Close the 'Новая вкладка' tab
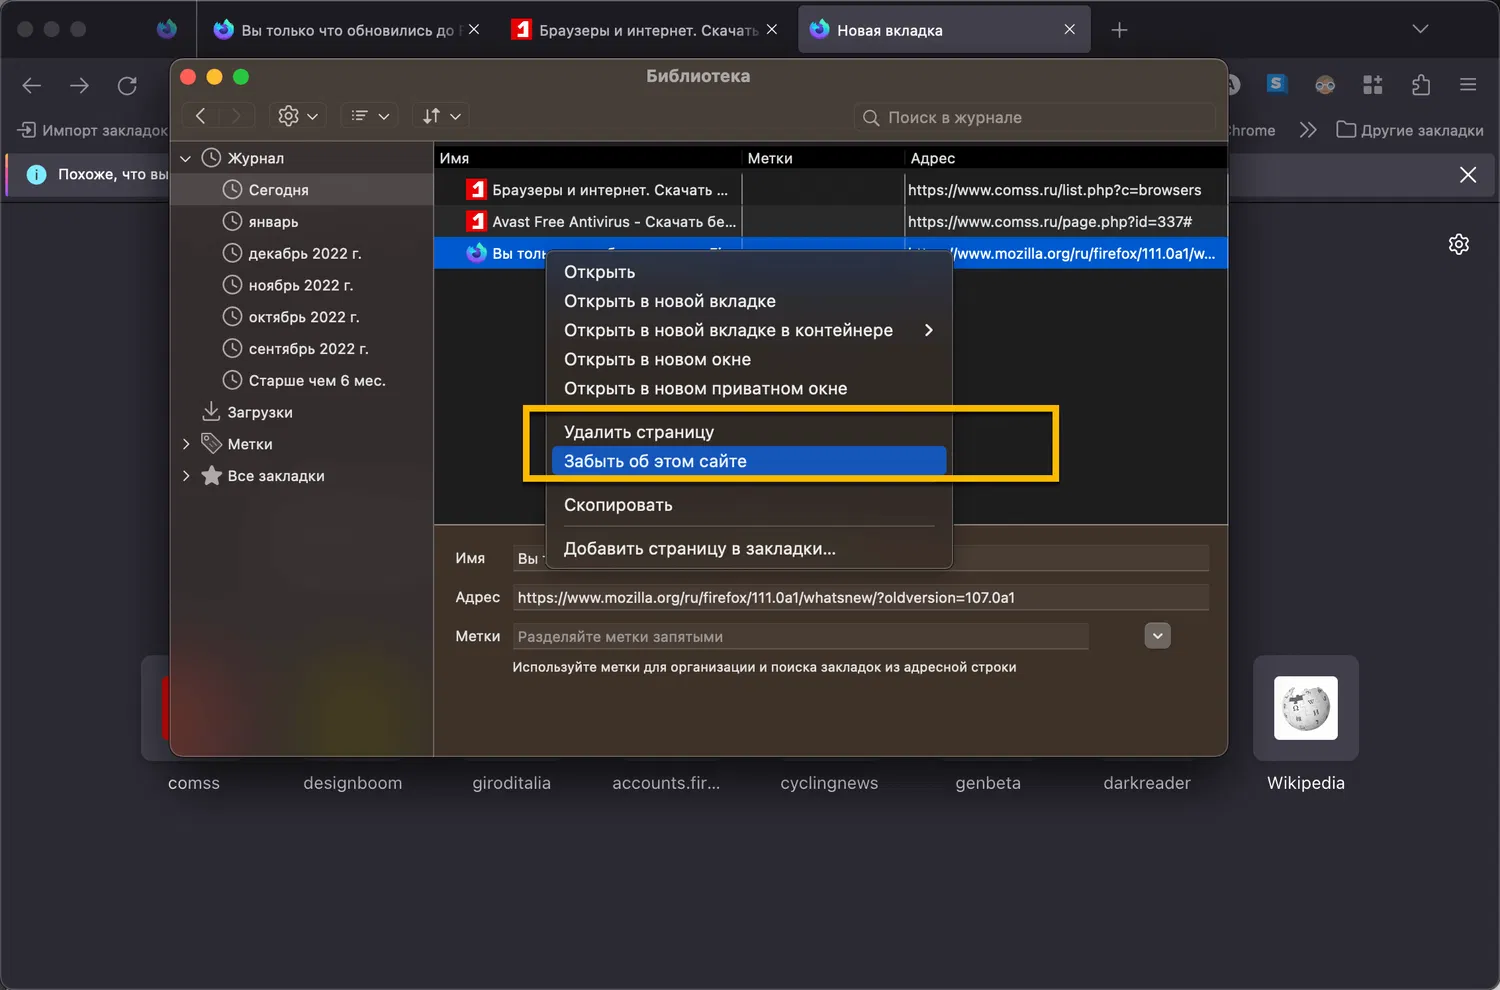Screen dimensions: 1500x990 click(1070, 30)
